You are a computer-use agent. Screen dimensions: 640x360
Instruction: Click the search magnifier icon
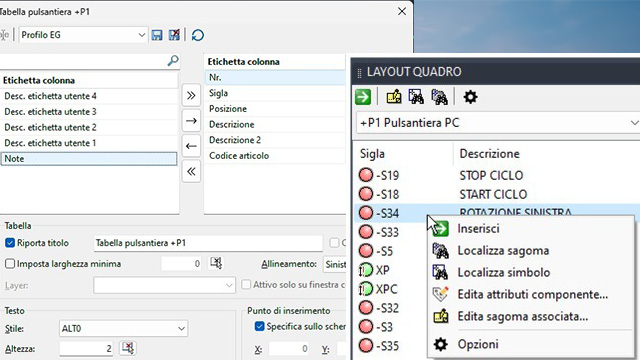pos(173,61)
